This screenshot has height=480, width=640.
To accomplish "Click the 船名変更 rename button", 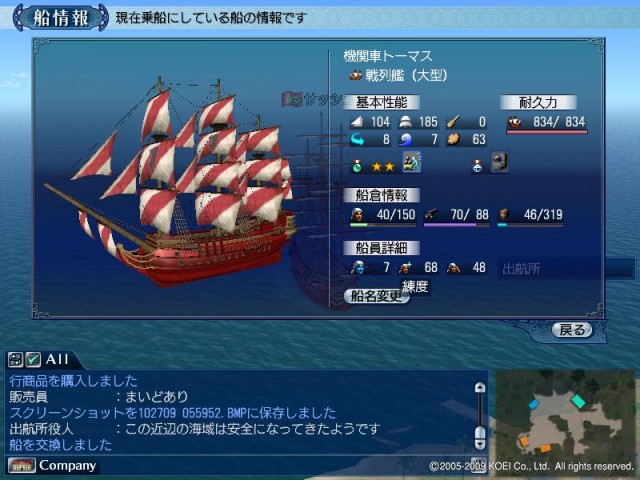I will 376,296.
